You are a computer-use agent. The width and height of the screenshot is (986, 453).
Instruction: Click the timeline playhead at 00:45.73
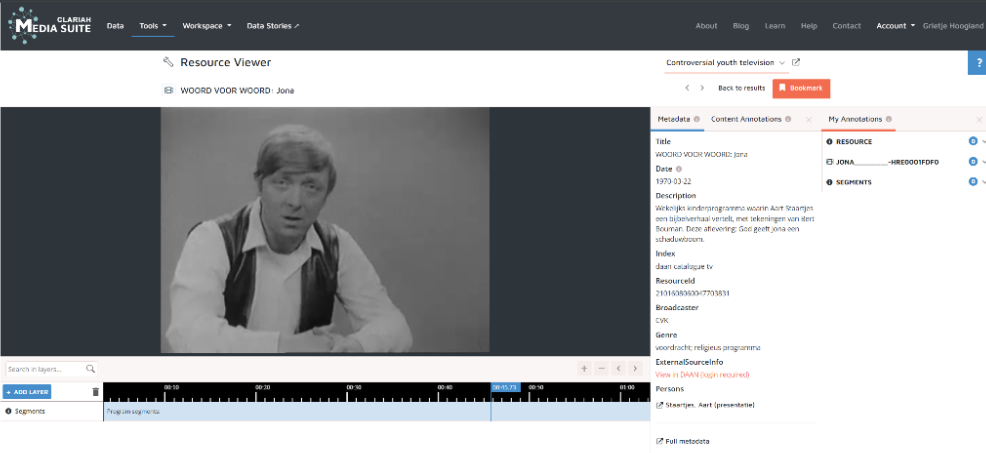coord(505,387)
